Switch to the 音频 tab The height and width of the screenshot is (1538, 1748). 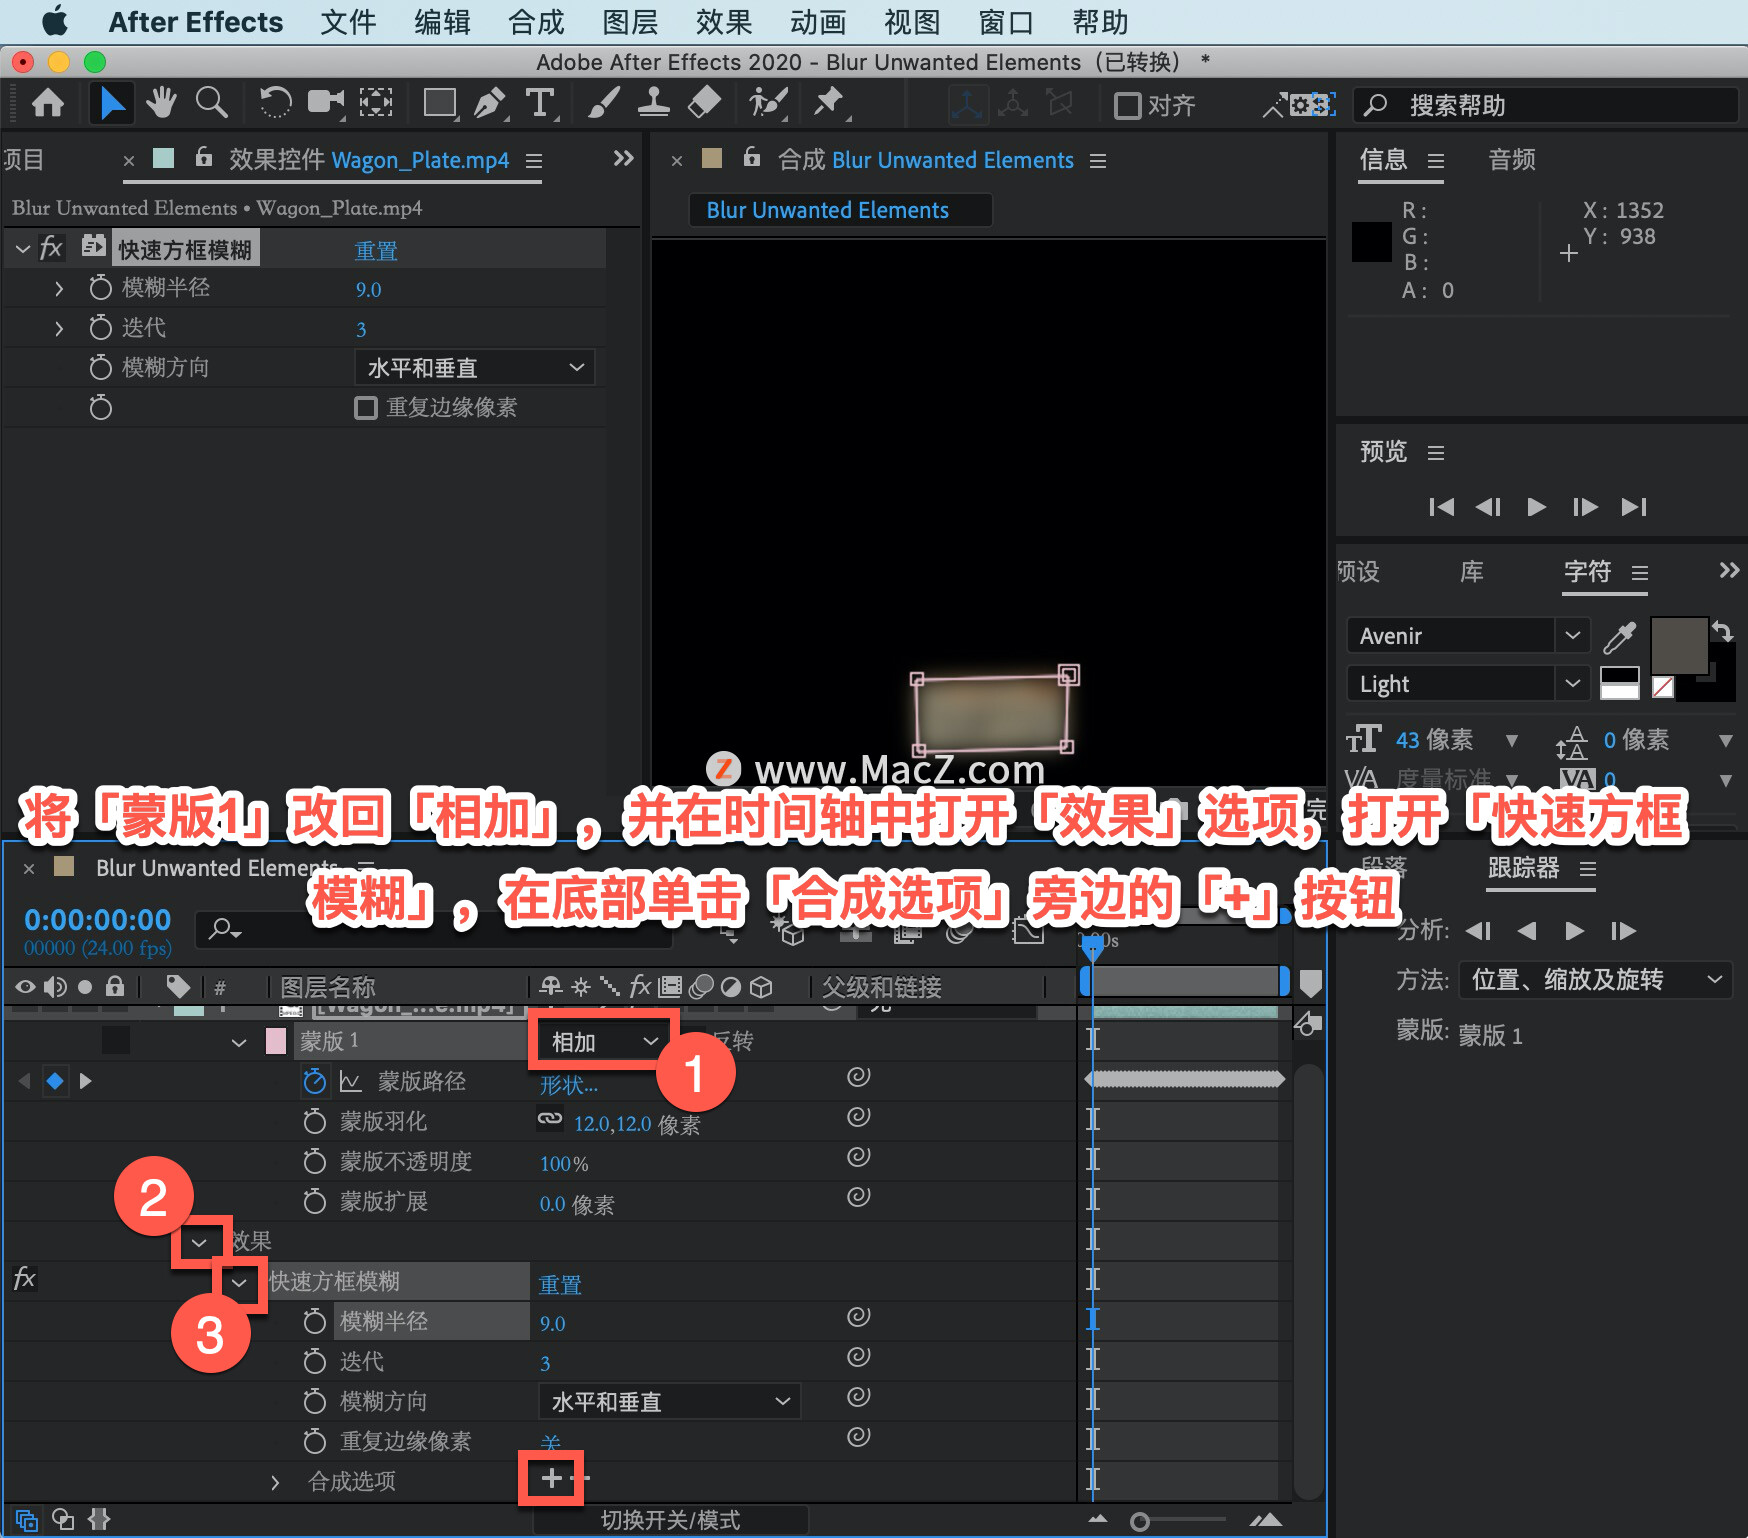(1512, 160)
